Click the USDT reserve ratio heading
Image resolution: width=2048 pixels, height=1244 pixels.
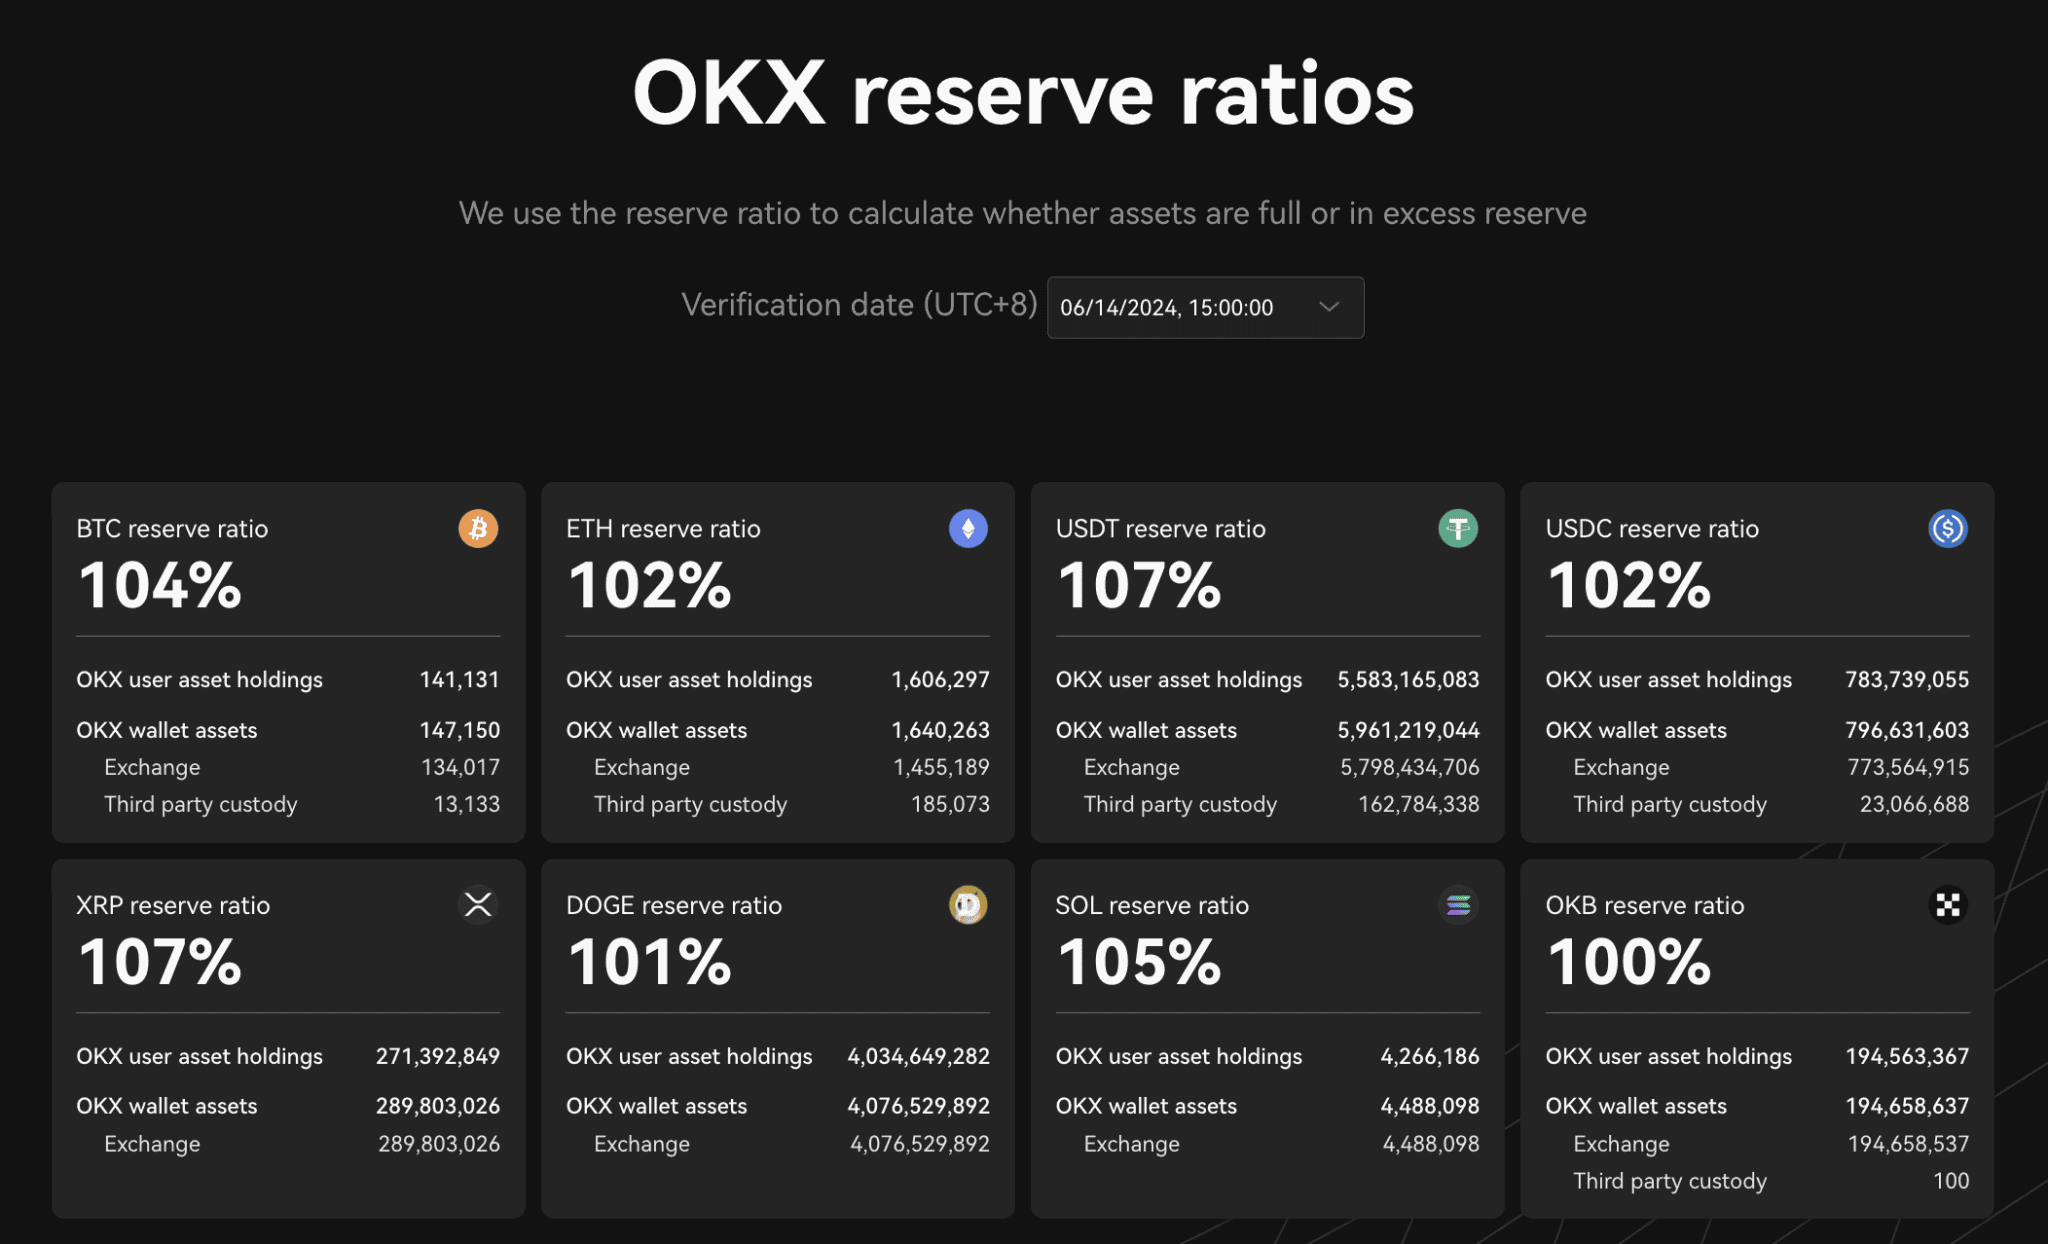point(1160,529)
